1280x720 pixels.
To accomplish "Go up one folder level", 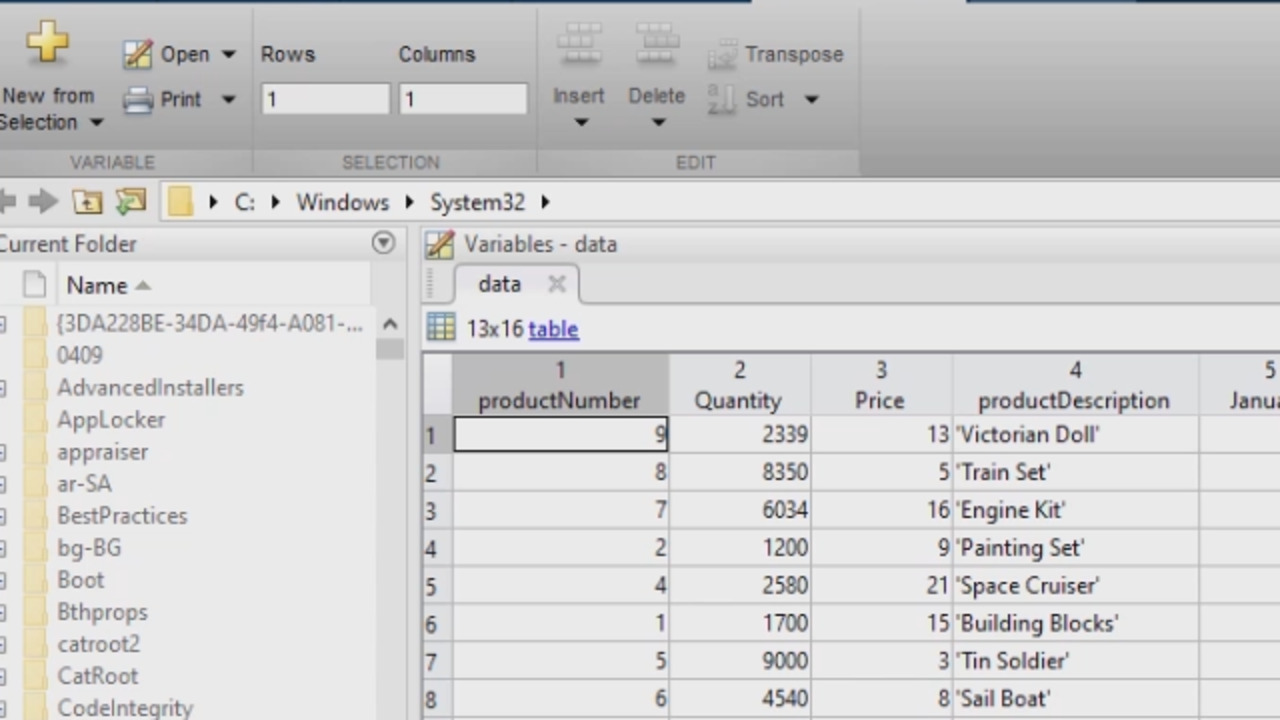I will point(87,202).
